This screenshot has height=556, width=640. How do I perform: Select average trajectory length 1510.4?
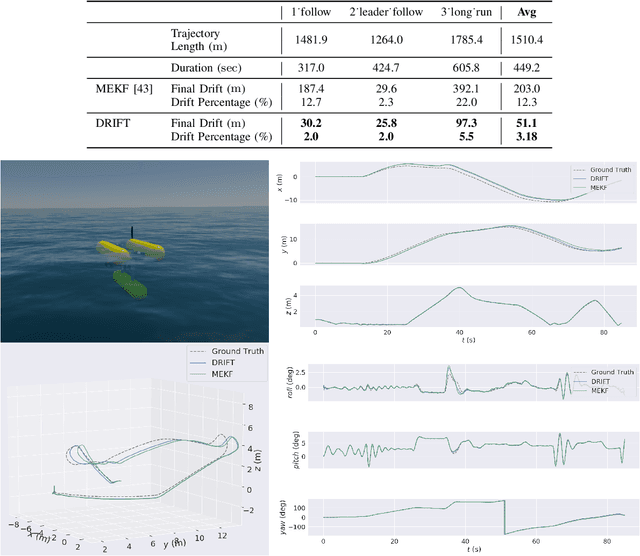point(527,40)
